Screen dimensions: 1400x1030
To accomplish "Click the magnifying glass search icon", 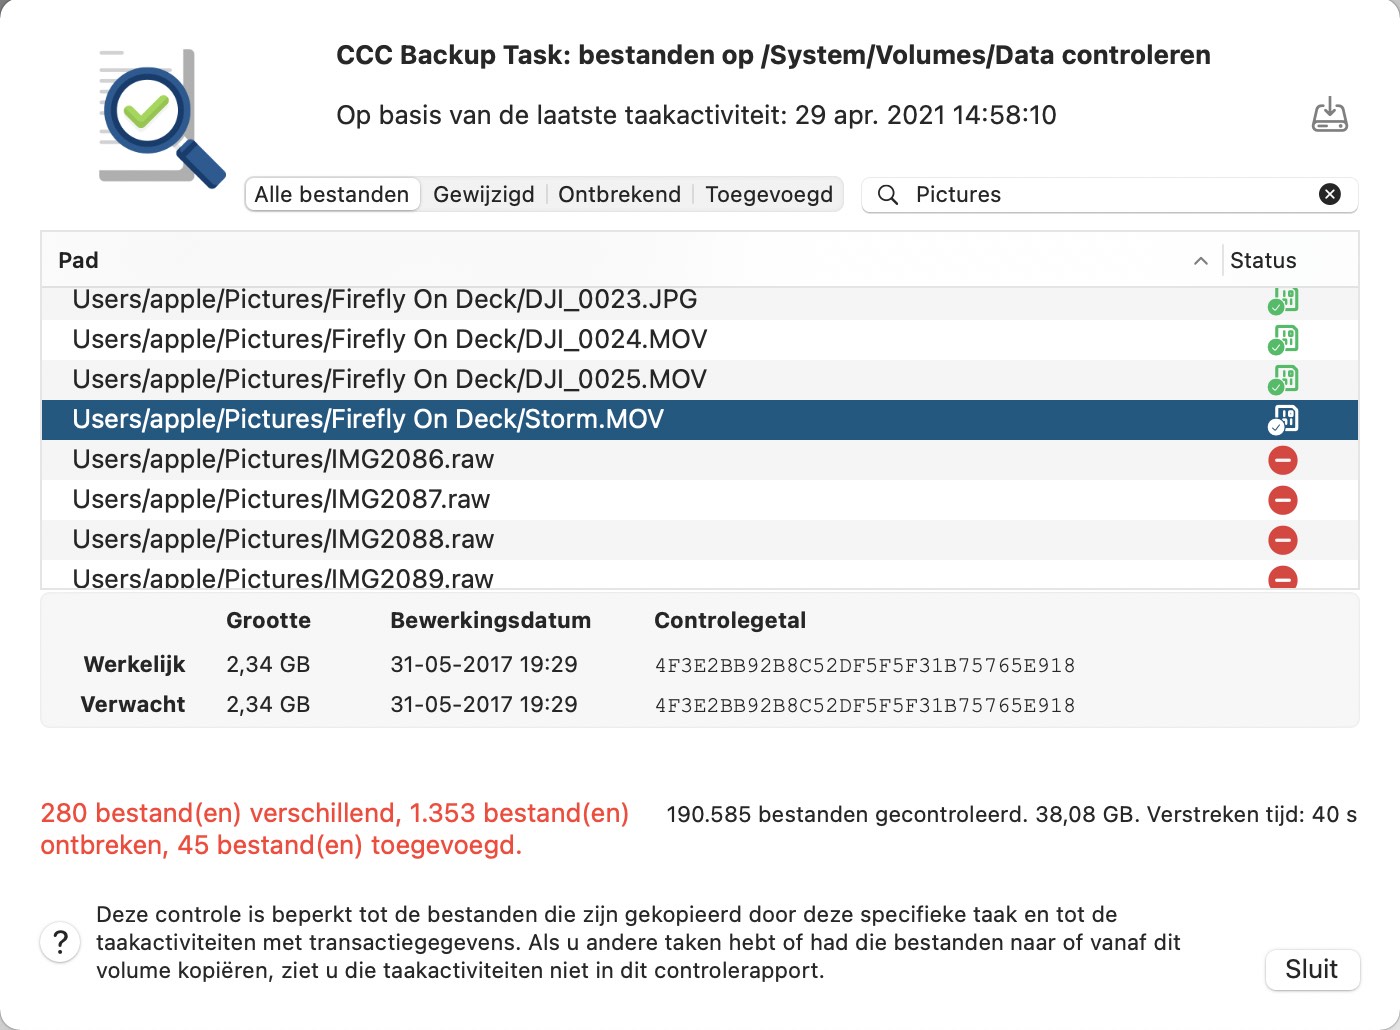I will pos(887,195).
